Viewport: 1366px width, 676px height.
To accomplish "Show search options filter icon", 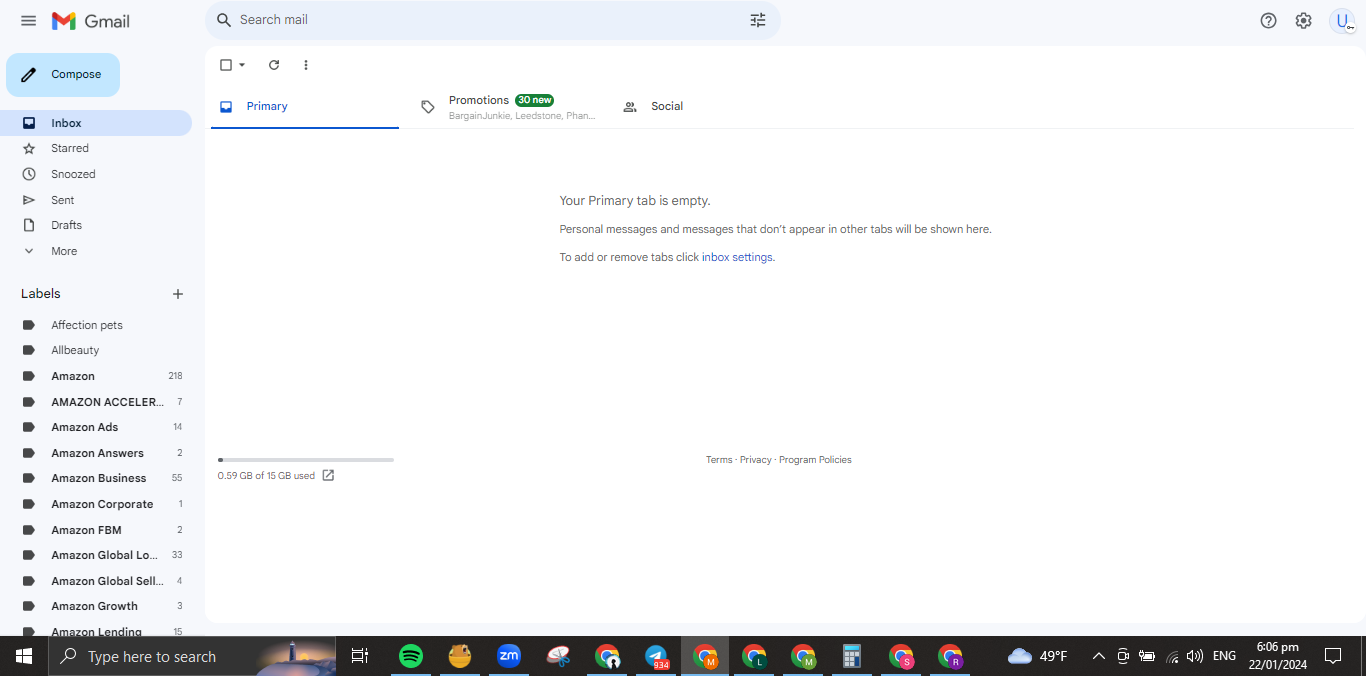I will click(x=758, y=20).
